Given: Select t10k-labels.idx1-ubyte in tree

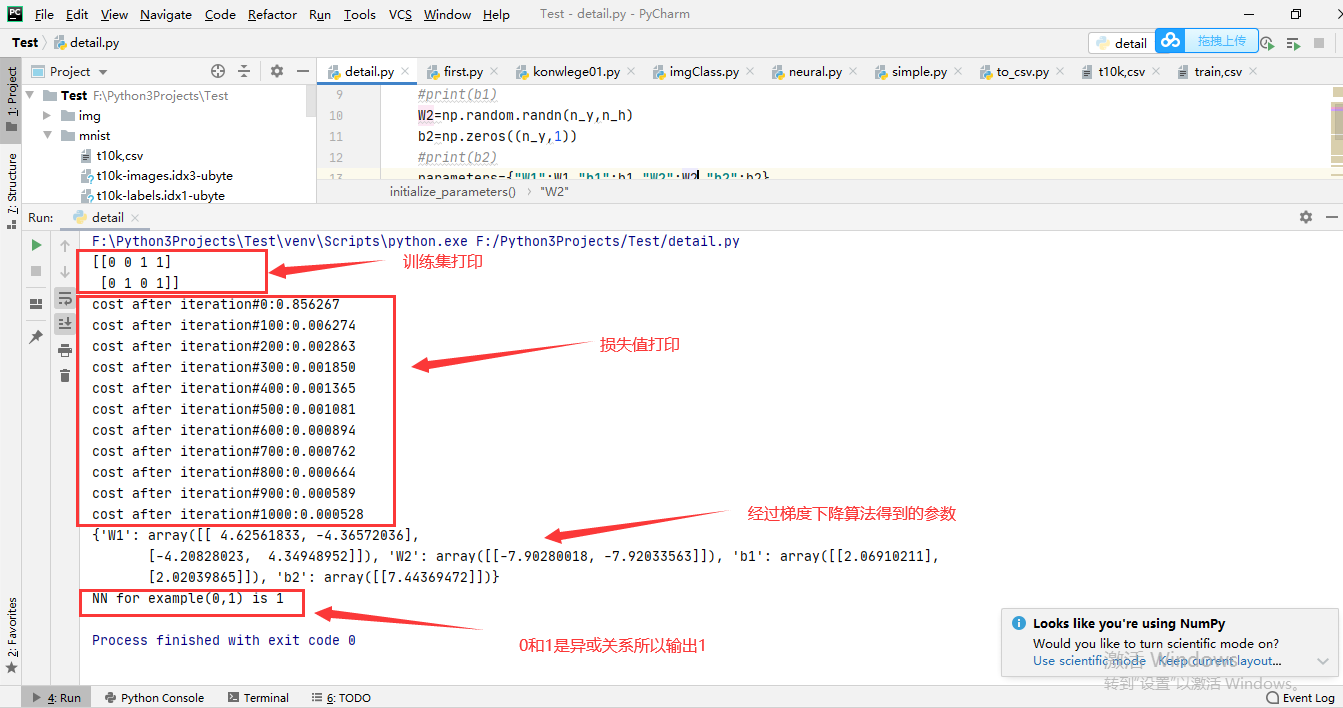Looking at the screenshot, I should click(151, 195).
